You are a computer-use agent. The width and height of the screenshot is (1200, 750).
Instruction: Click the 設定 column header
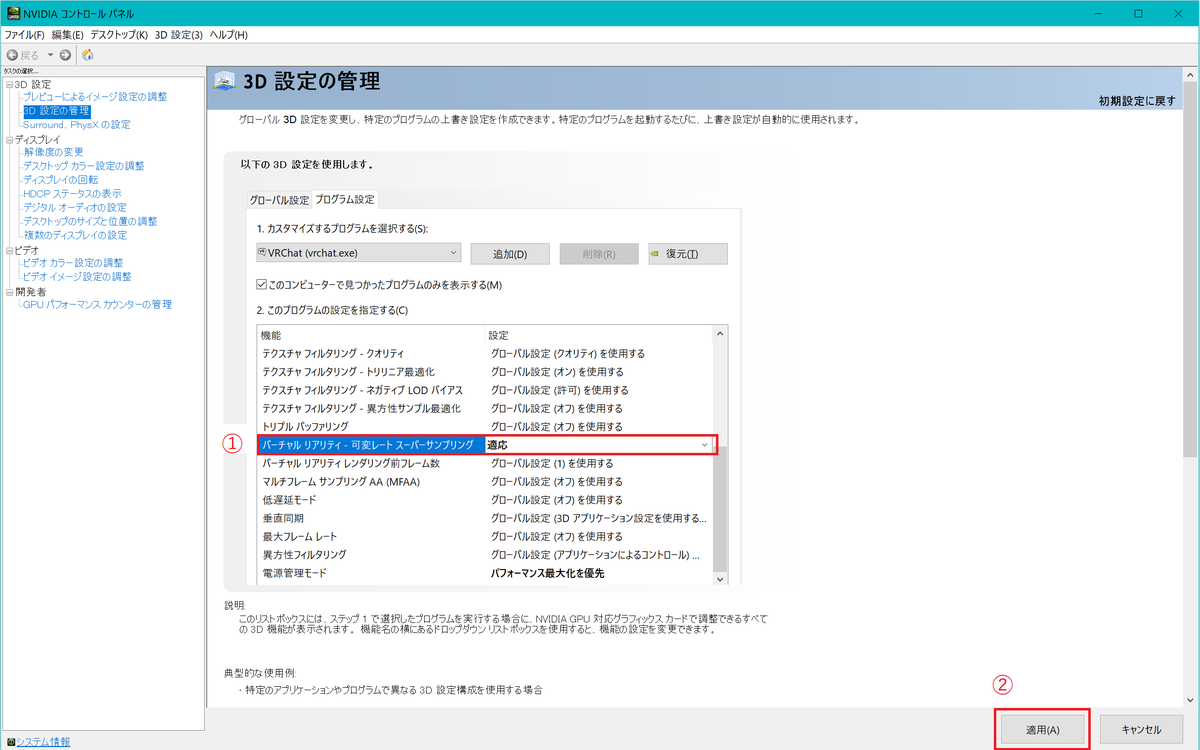[x=599, y=334]
